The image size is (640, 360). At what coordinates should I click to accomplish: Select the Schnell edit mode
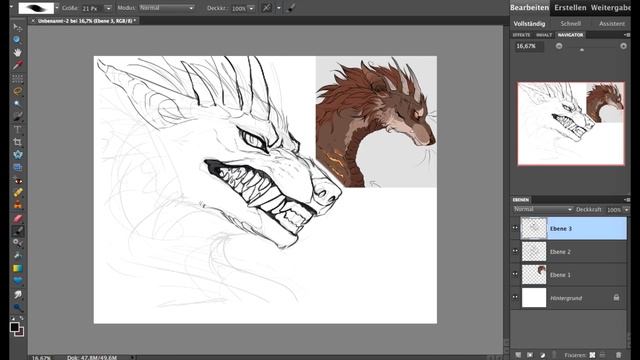(x=571, y=24)
